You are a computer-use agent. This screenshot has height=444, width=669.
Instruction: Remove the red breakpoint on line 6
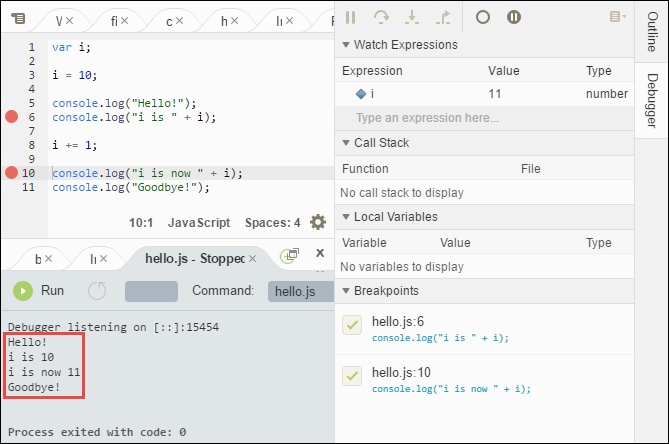point(12,117)
